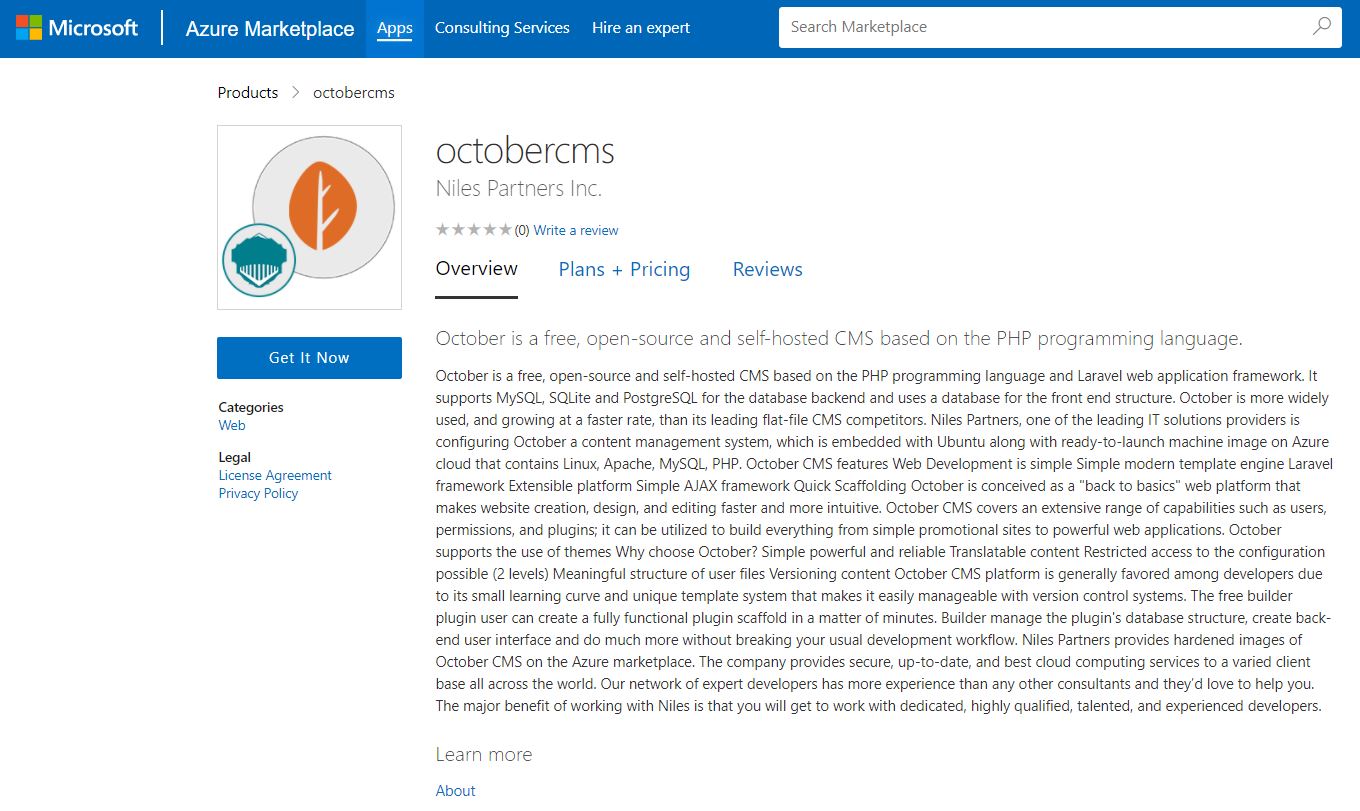Viewport: 1360px width, 811px height.
Task: Click the Microsoft logo
Action: pos(77,28)
